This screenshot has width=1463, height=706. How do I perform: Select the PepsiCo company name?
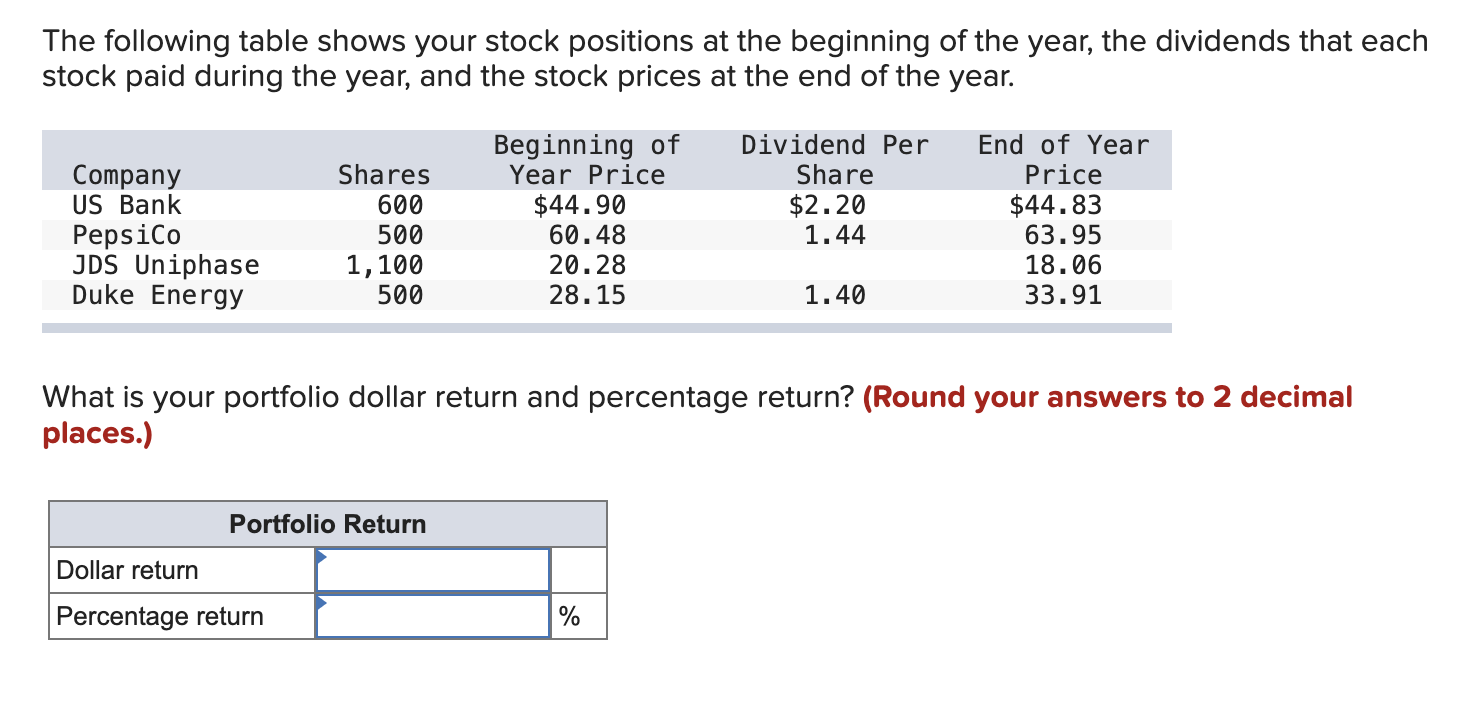point(128,235)
